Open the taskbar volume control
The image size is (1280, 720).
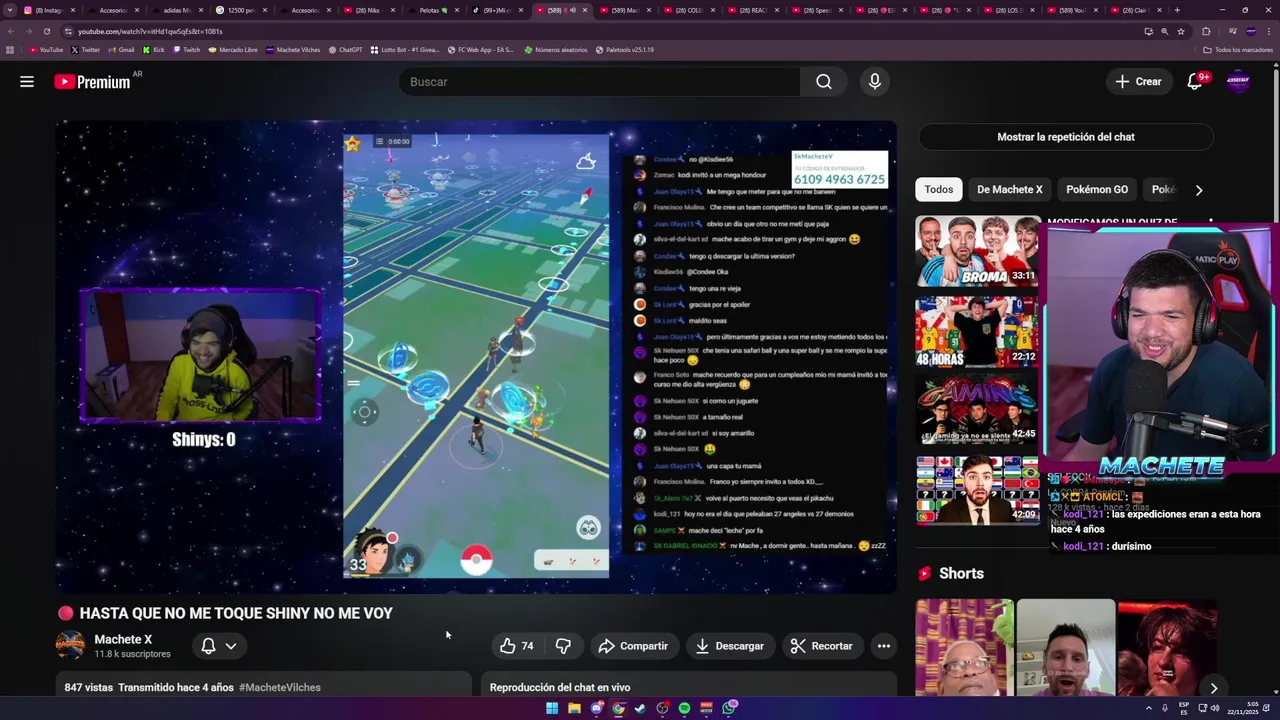tap(1215, 708)
